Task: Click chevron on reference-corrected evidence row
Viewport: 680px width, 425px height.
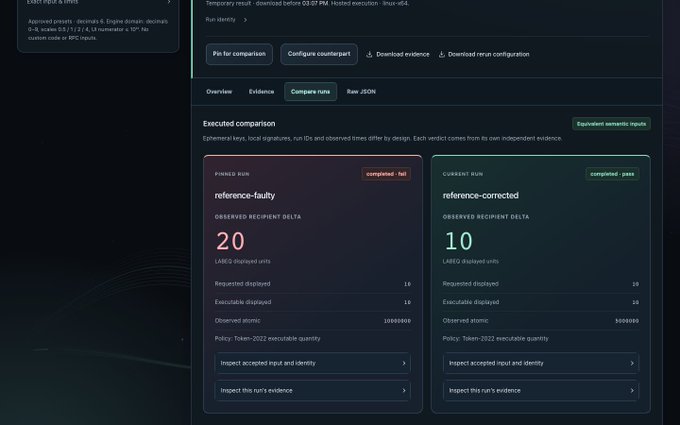Action: [632, 390]
